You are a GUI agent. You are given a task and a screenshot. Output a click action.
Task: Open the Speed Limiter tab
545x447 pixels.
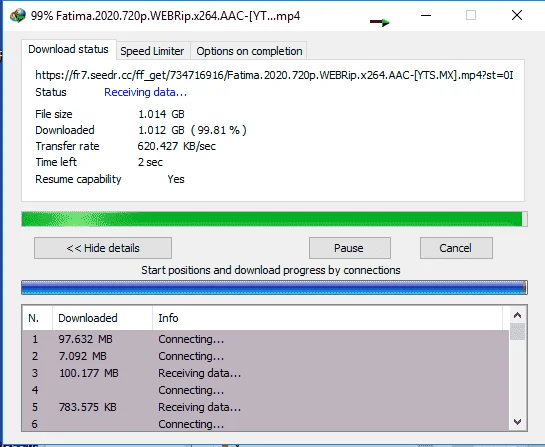152,51
